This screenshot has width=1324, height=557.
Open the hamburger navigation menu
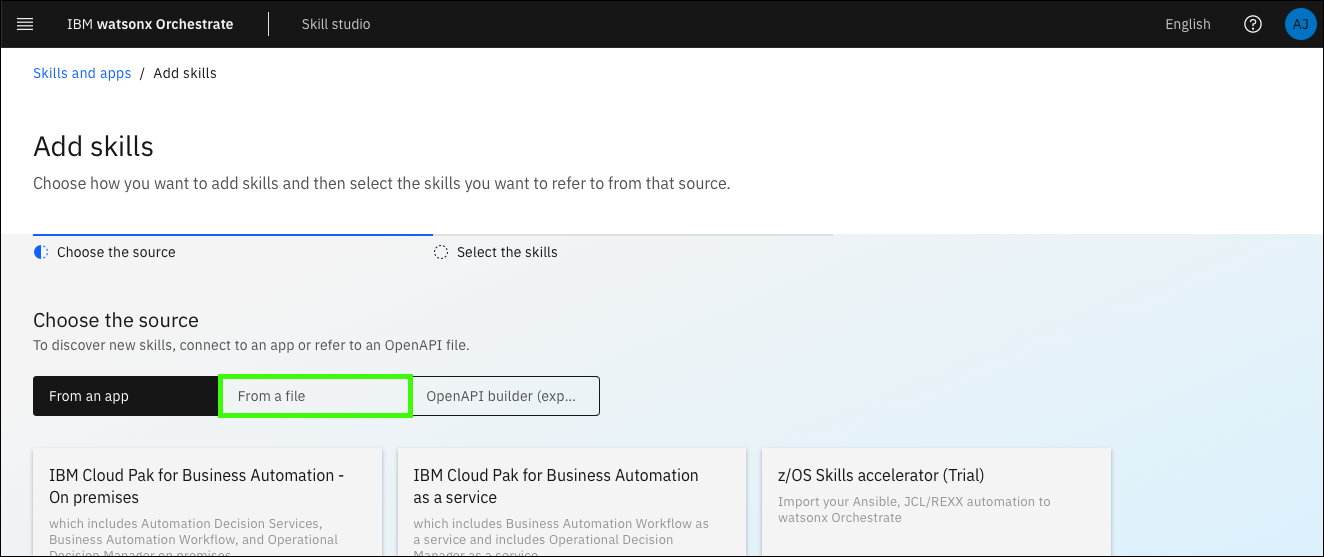(x=25, y=24)
